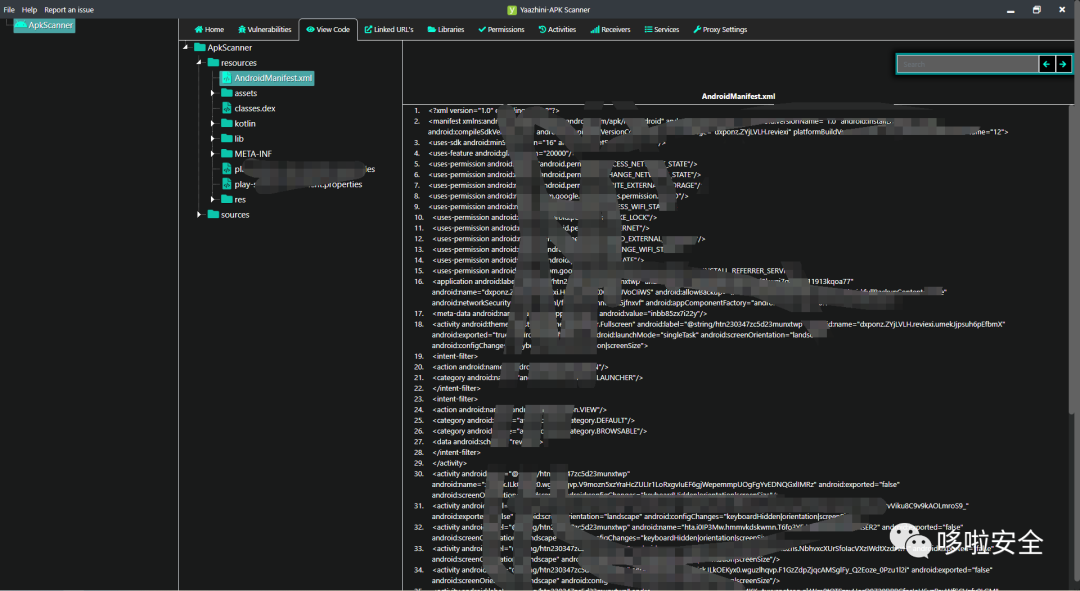Switch to the Services tab
The image size is (1080, 591).
tap(661, 30)
